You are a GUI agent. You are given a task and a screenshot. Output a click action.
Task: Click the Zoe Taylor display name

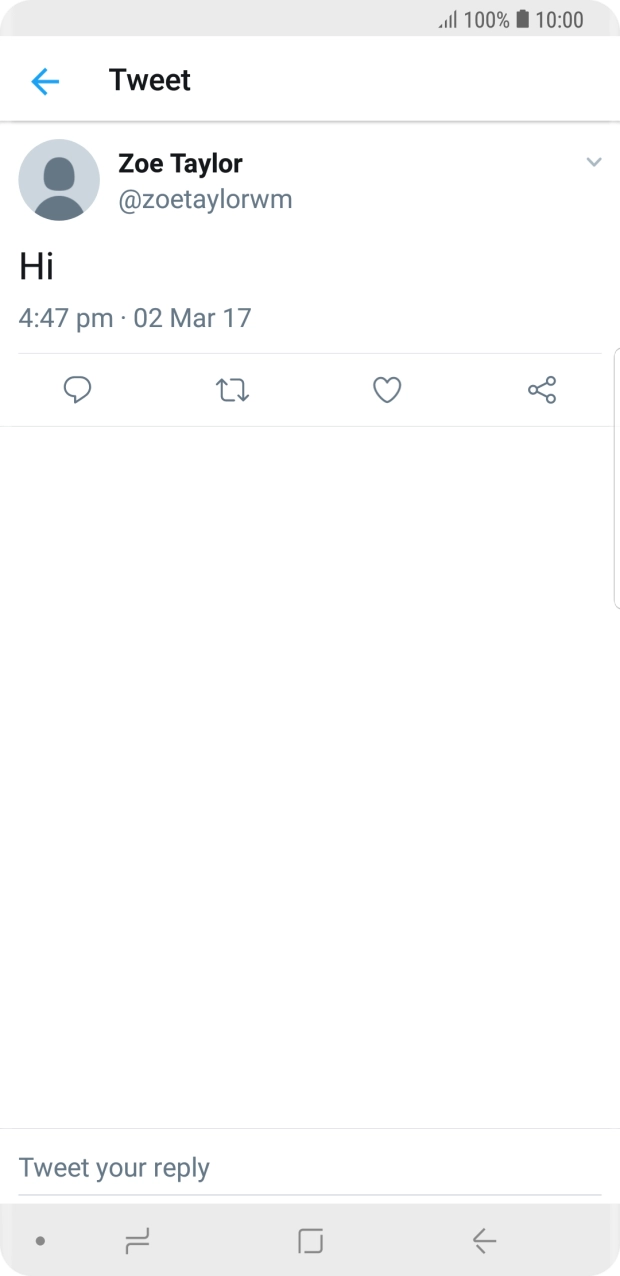[x=180, y=163]
